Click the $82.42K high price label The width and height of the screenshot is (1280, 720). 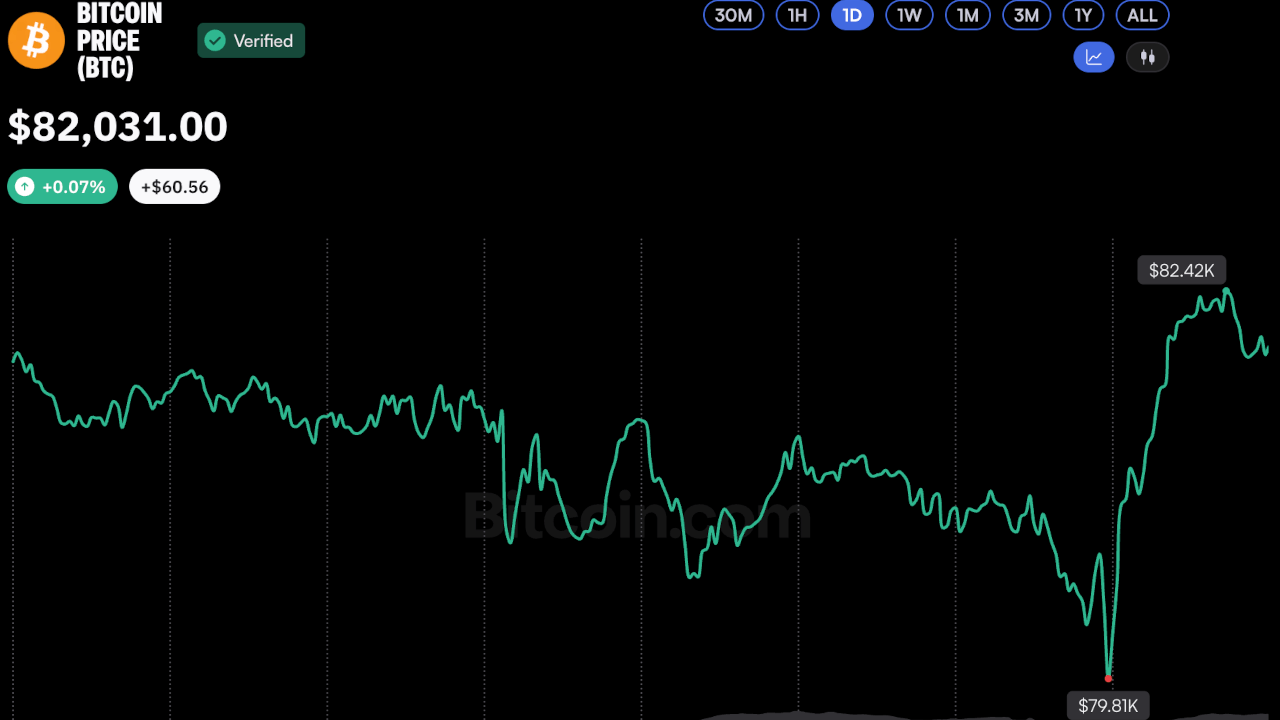pyautogui.click(x=1181, y=270)
